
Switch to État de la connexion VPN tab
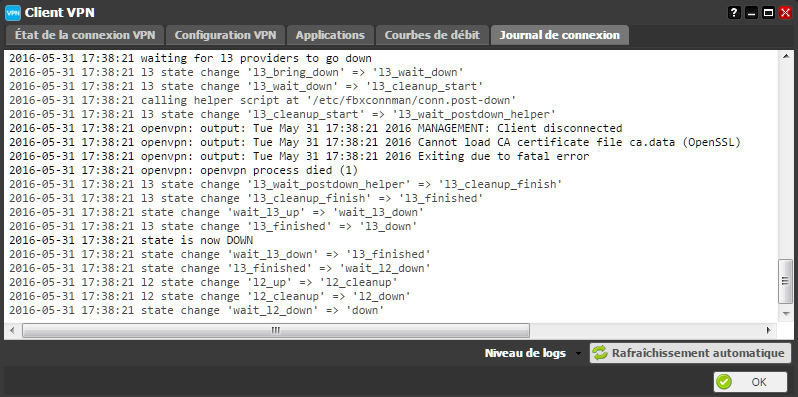(84, 35)
